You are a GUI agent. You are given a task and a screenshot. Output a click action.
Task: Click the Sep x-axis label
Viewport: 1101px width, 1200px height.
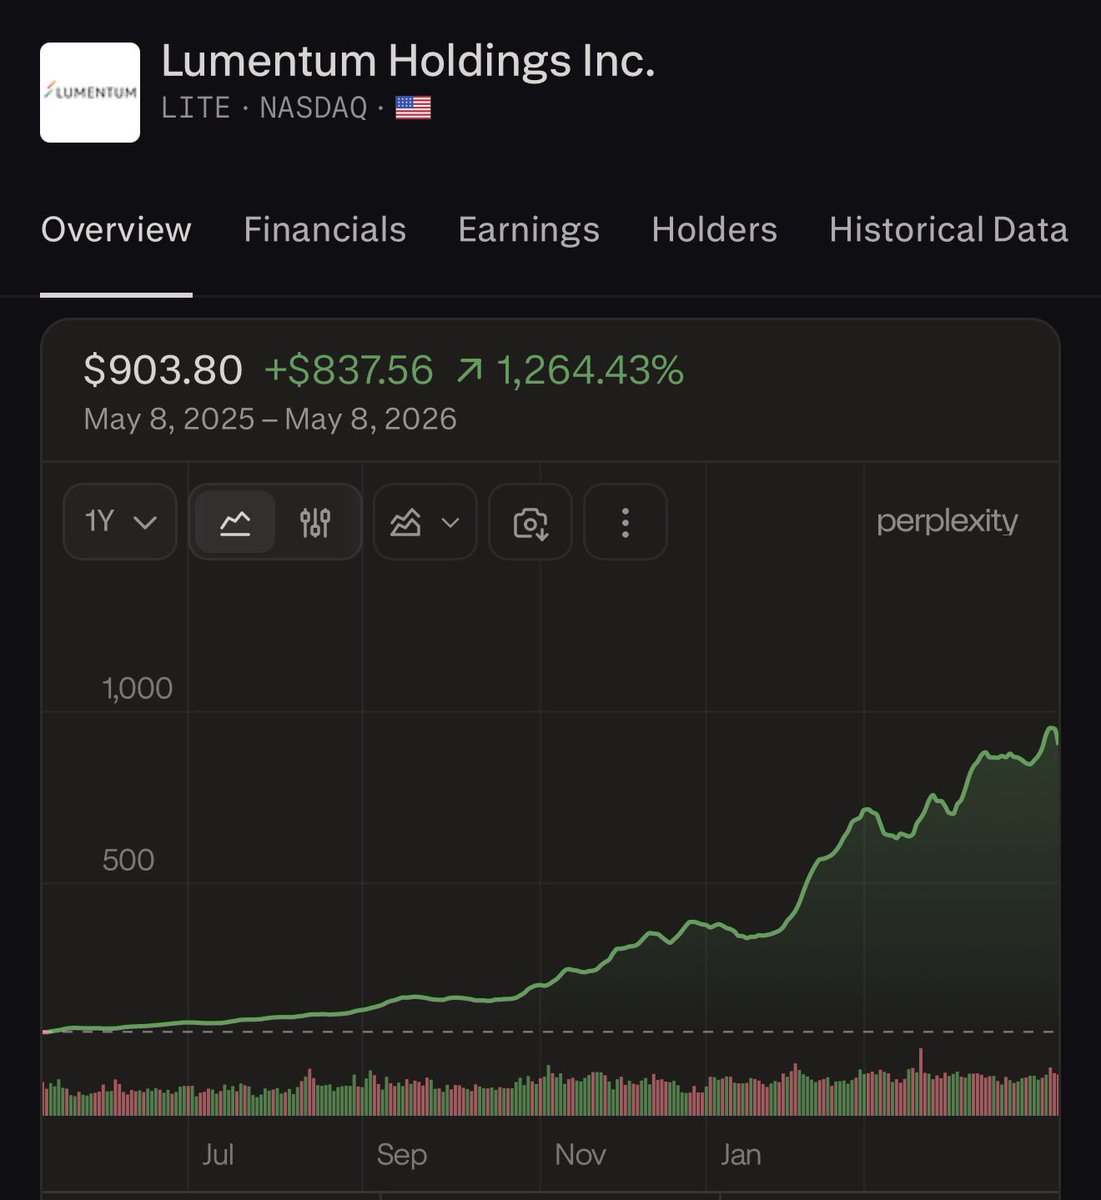[x=402, y=1155]
